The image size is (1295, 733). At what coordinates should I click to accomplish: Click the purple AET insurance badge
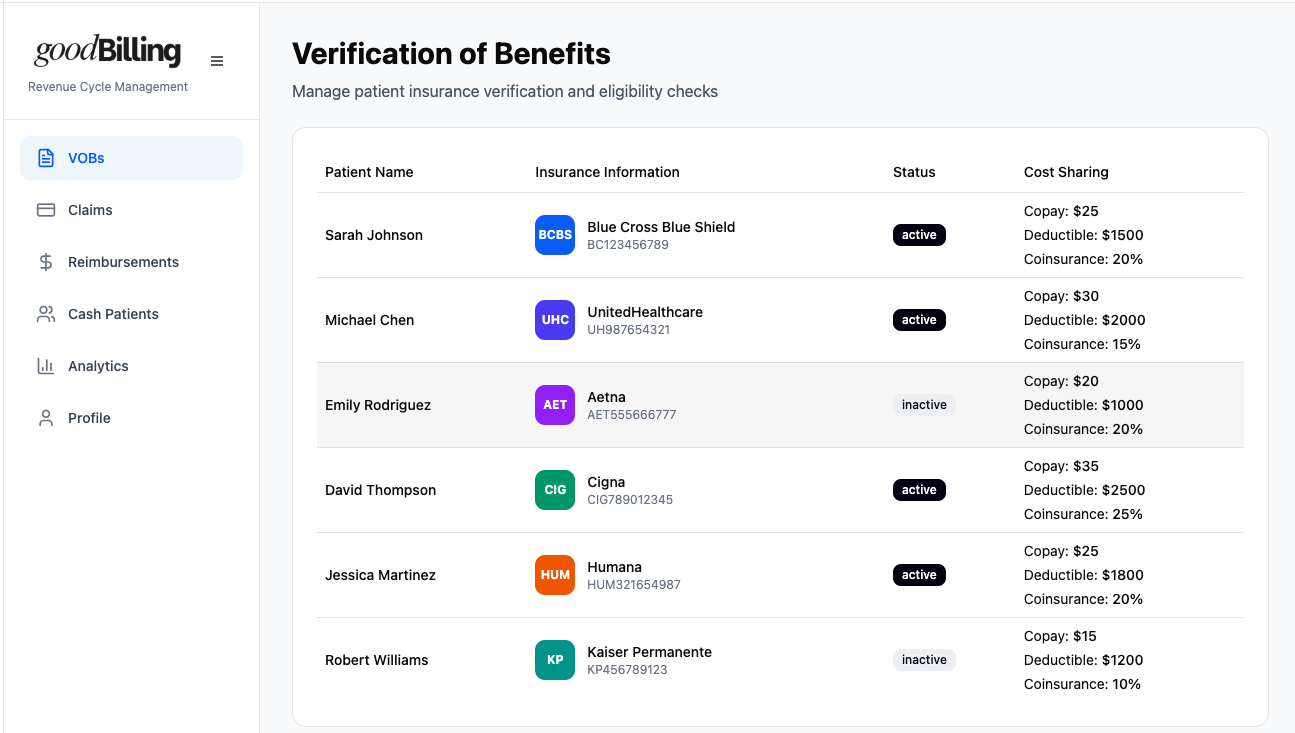555,405
